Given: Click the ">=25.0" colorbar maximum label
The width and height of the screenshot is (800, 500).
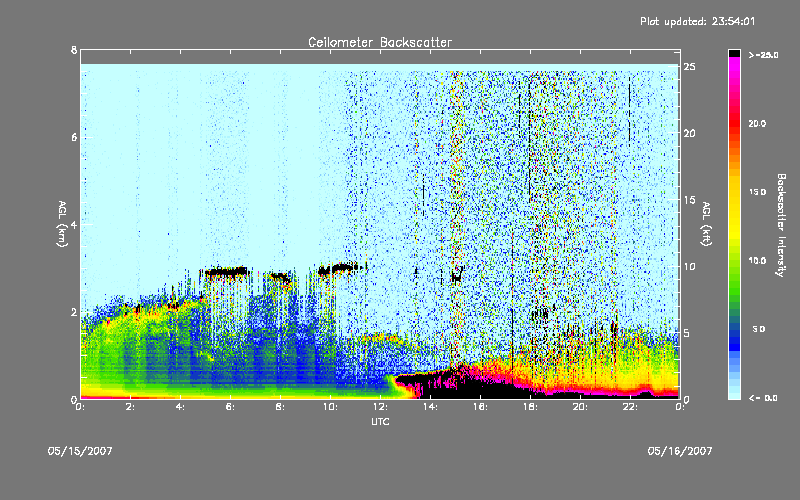Looking at the screenshot, I should [x=763, y=55].
